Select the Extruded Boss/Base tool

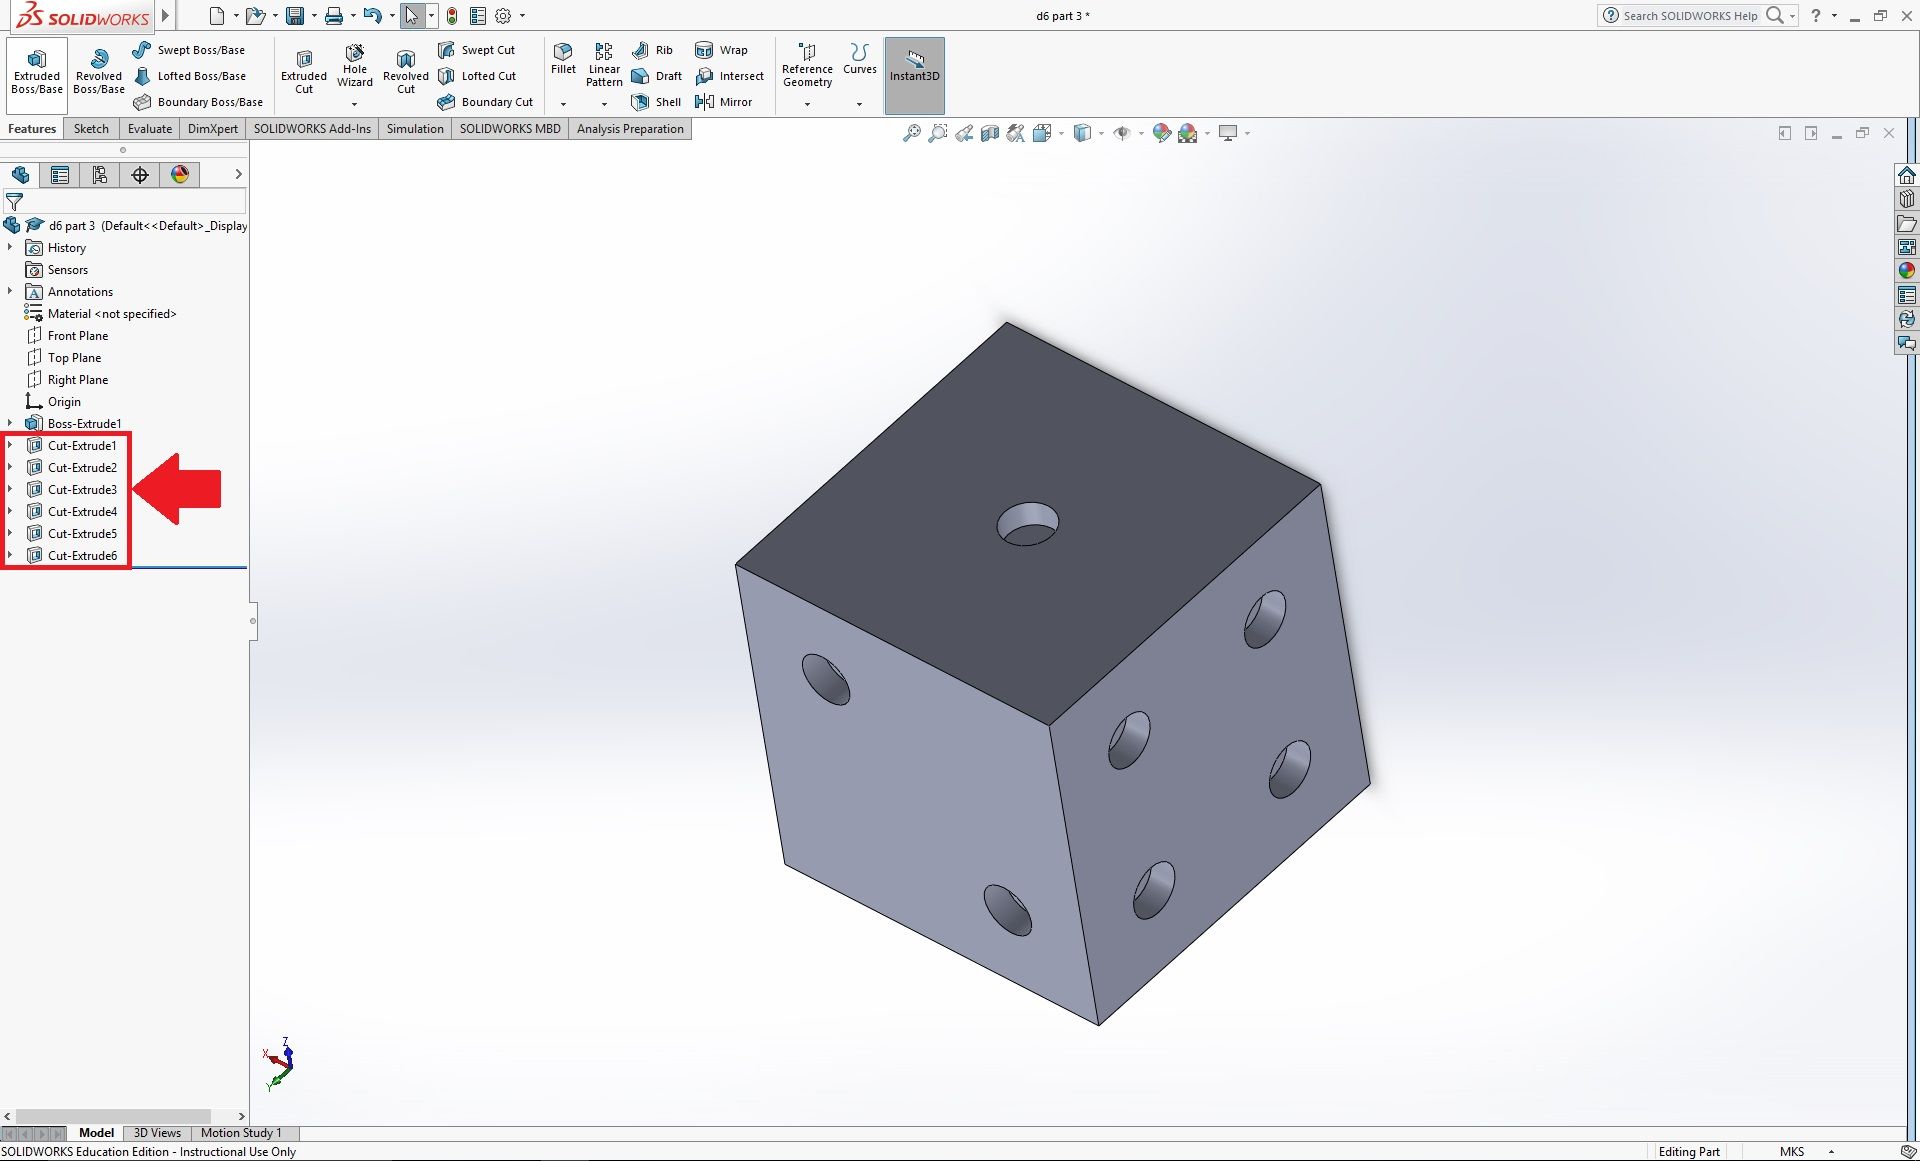(36, 74)
